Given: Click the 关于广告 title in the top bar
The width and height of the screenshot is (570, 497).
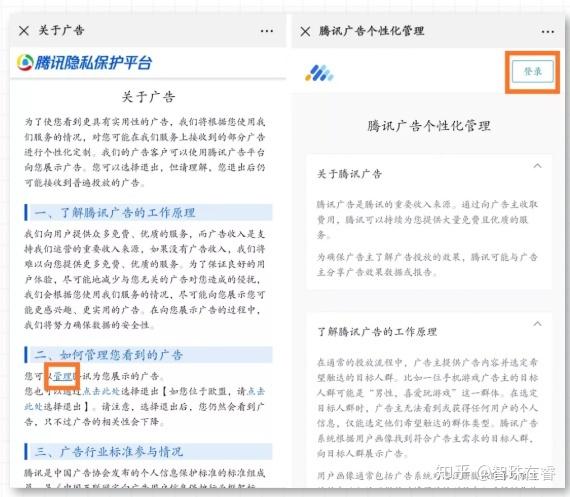Looking at the screenshot, I should [x=61, y=31].
